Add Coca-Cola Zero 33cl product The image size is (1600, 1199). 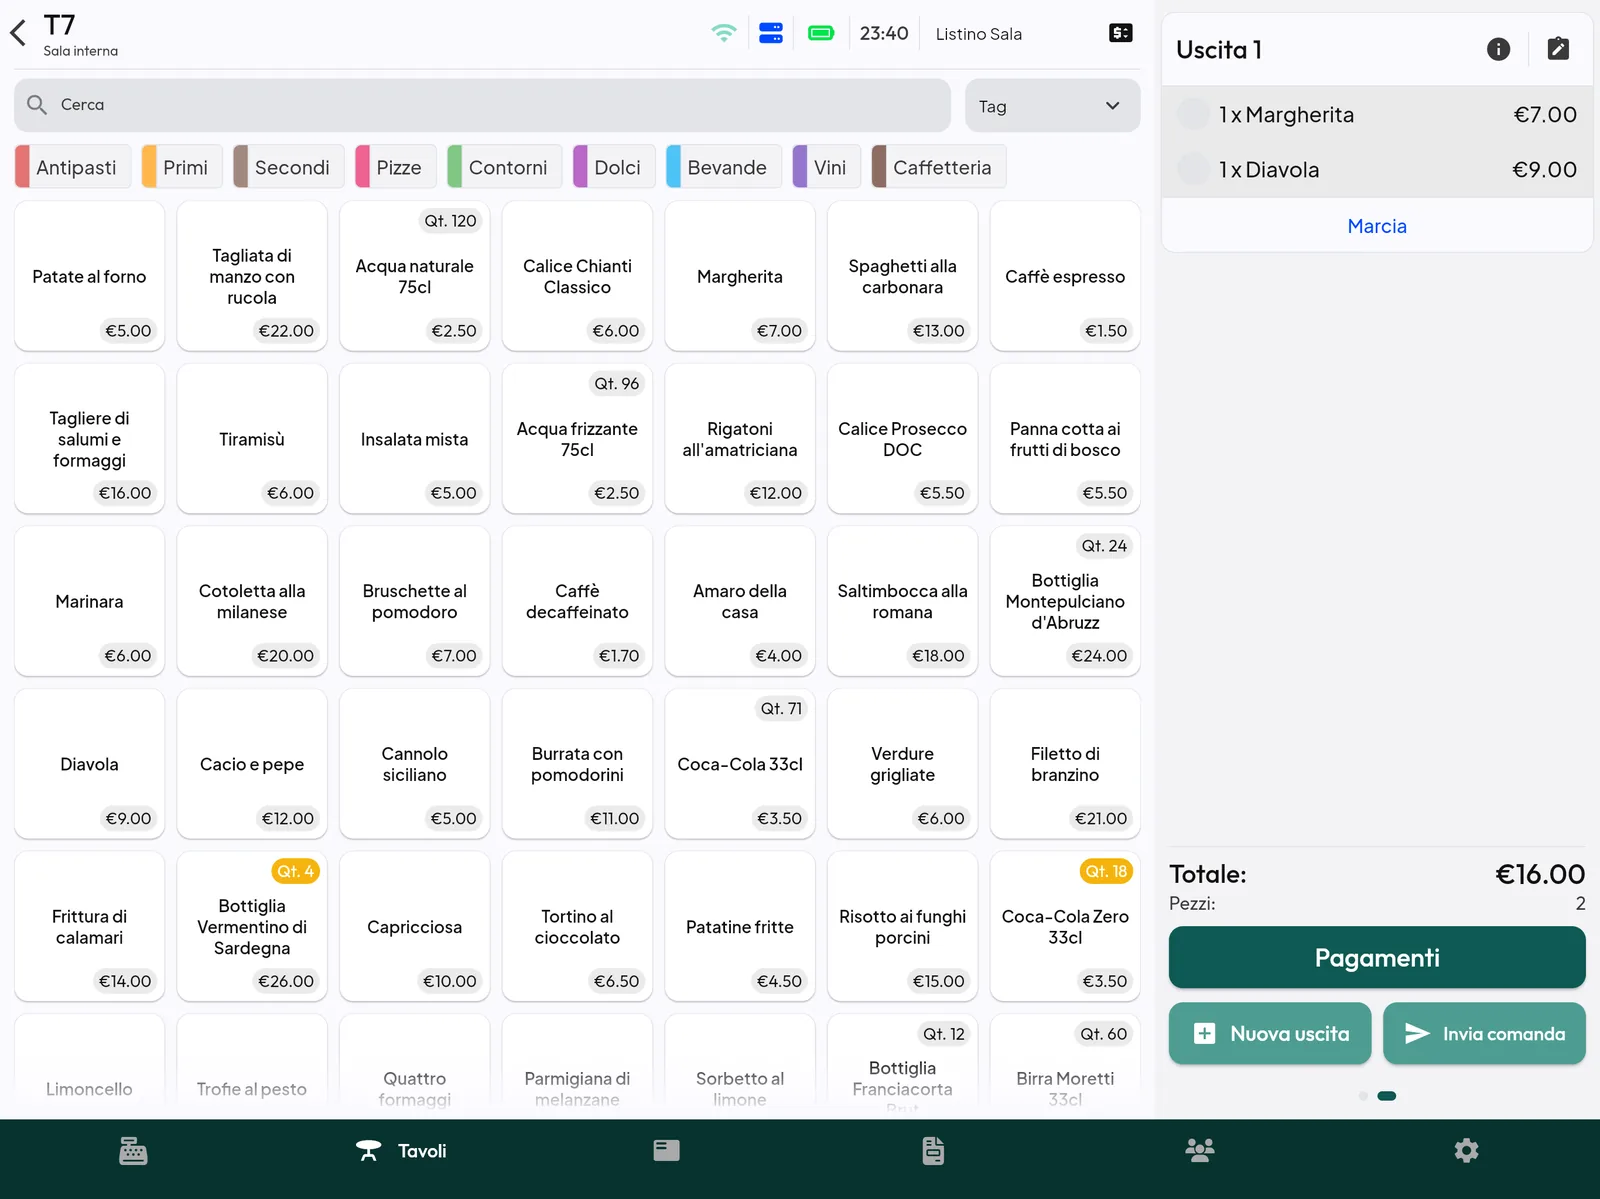tap(1065, 927)
